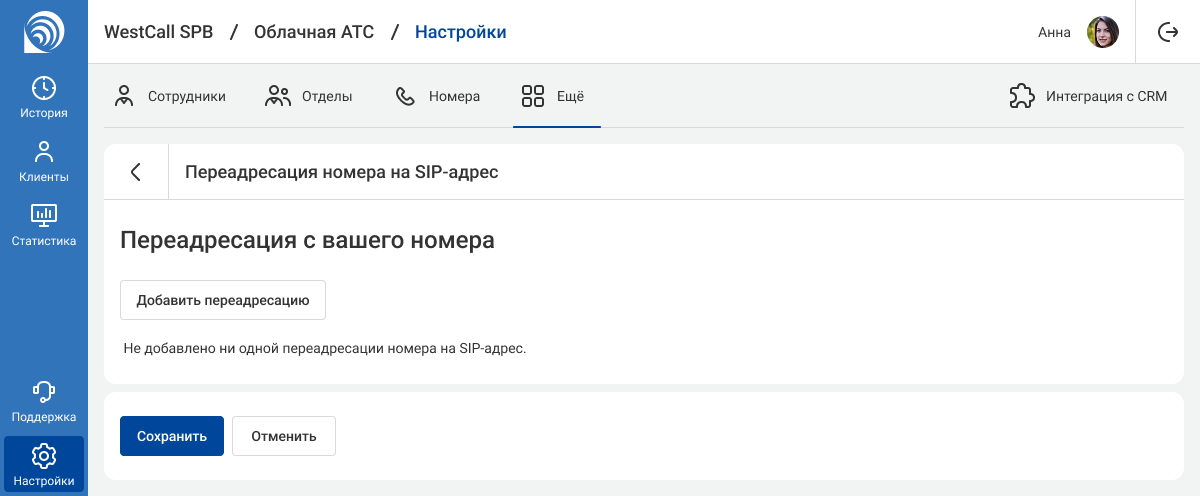The width and height of the screenshot is (1200, 496).
Task: Open Statistics via the chart icon
Action: coord(44,215)
